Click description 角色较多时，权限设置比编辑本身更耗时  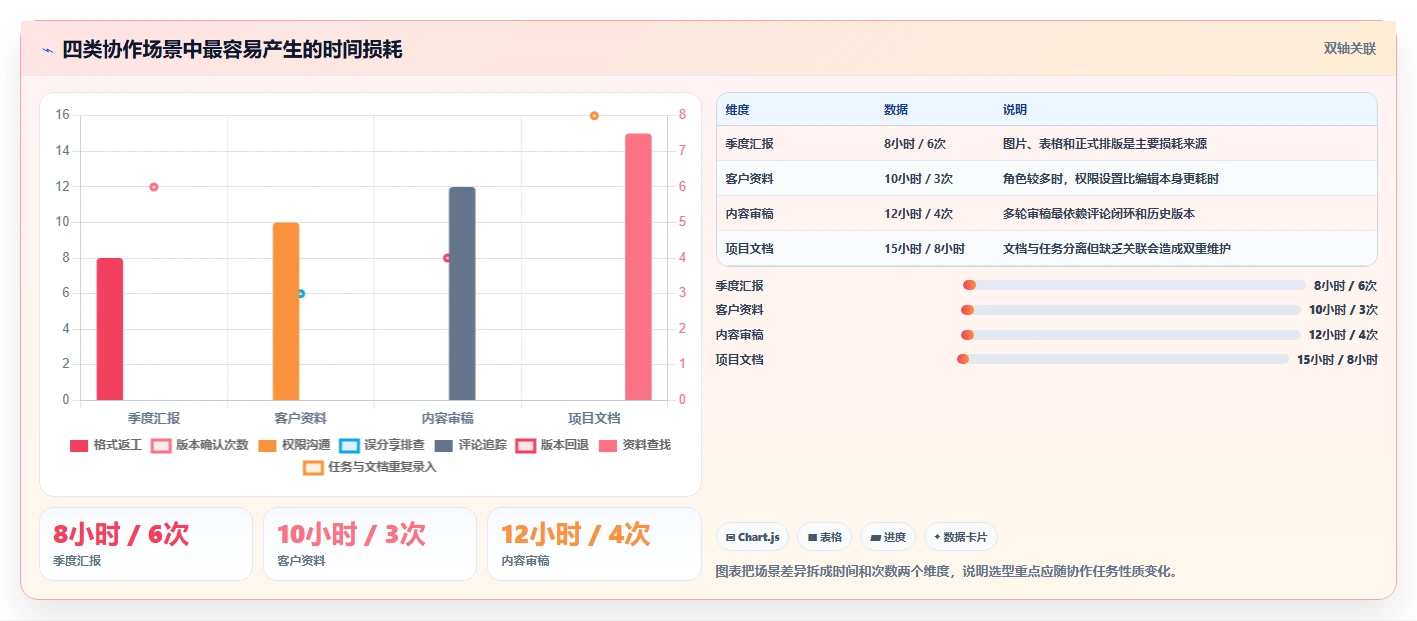click(x=1111, y=179)
